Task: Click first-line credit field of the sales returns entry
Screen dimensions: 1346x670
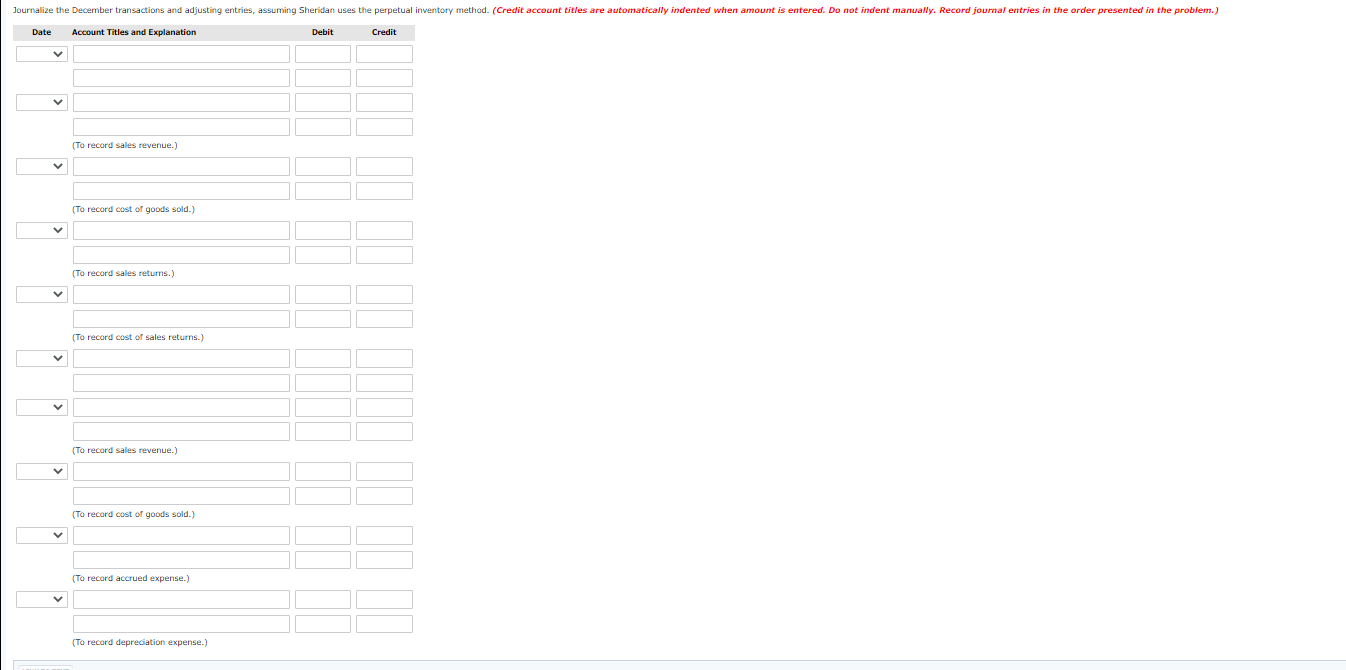Action: pos(385,231)
